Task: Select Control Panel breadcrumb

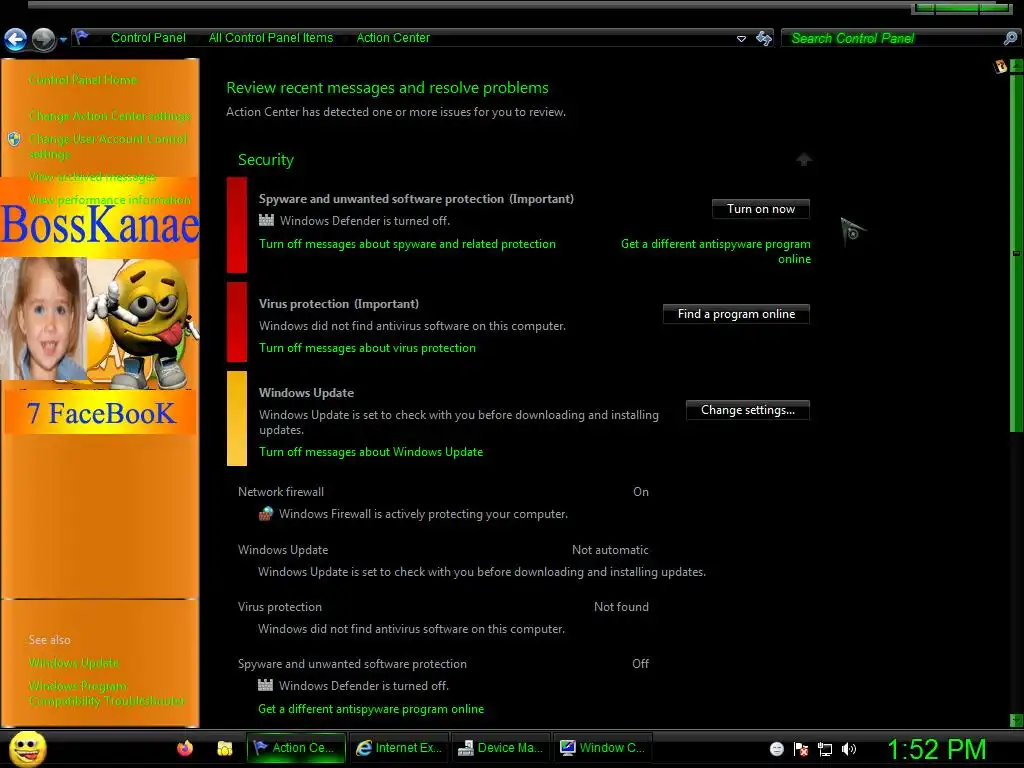Action: pos(148,38)
